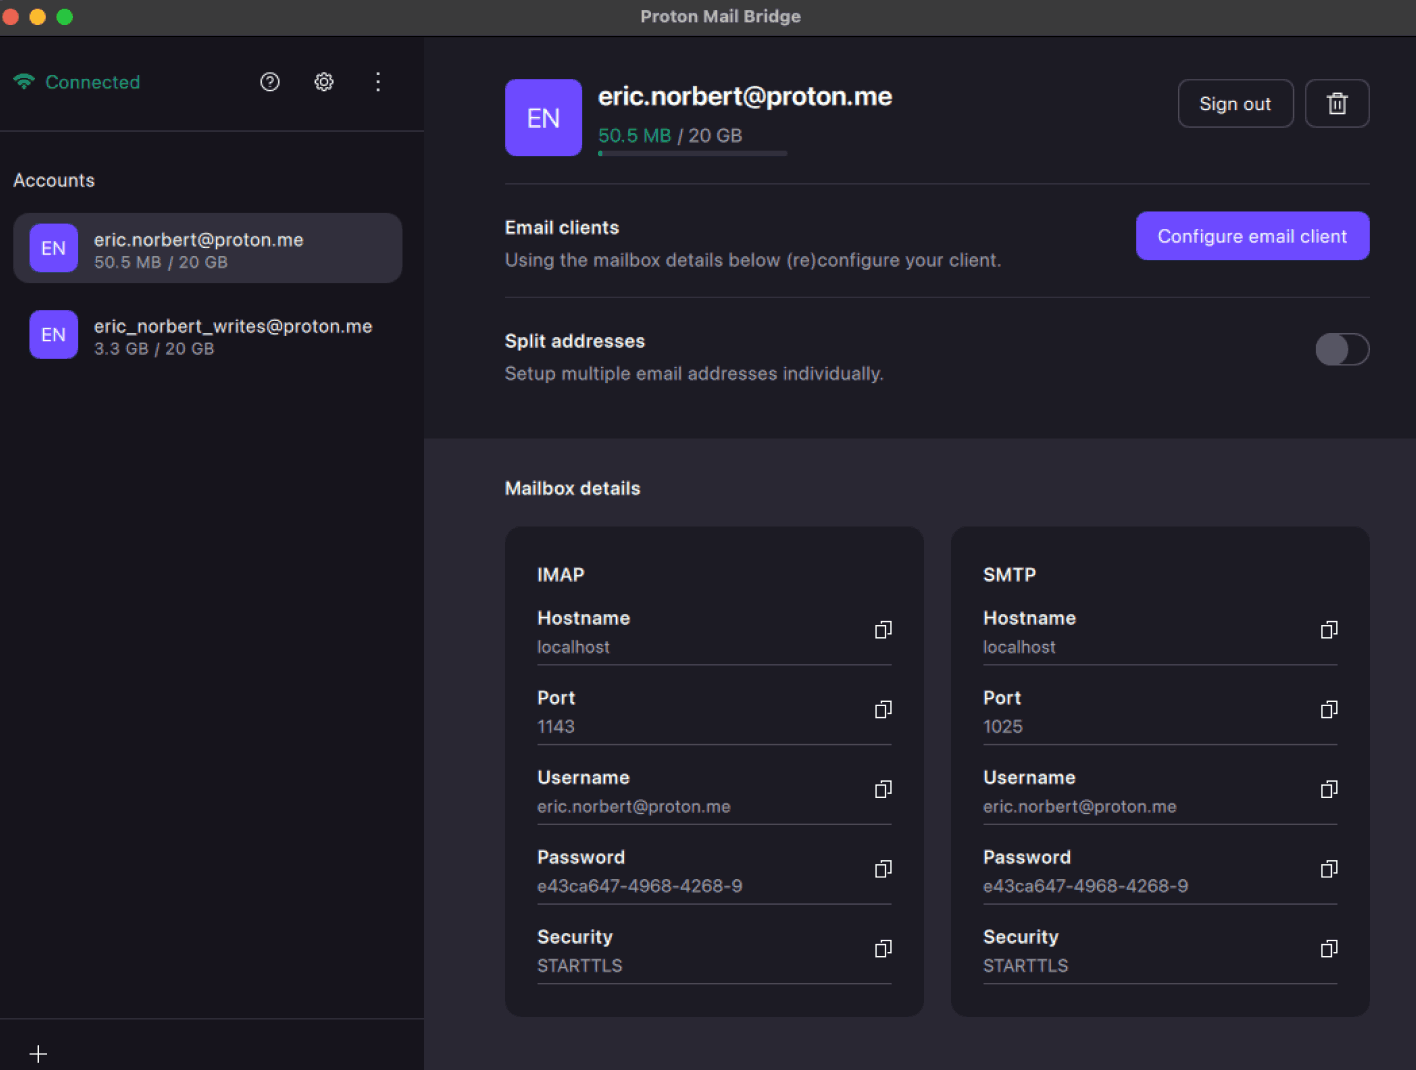Click the SMTP section title
The image size is (1416, 1070).
[1009, 575]
